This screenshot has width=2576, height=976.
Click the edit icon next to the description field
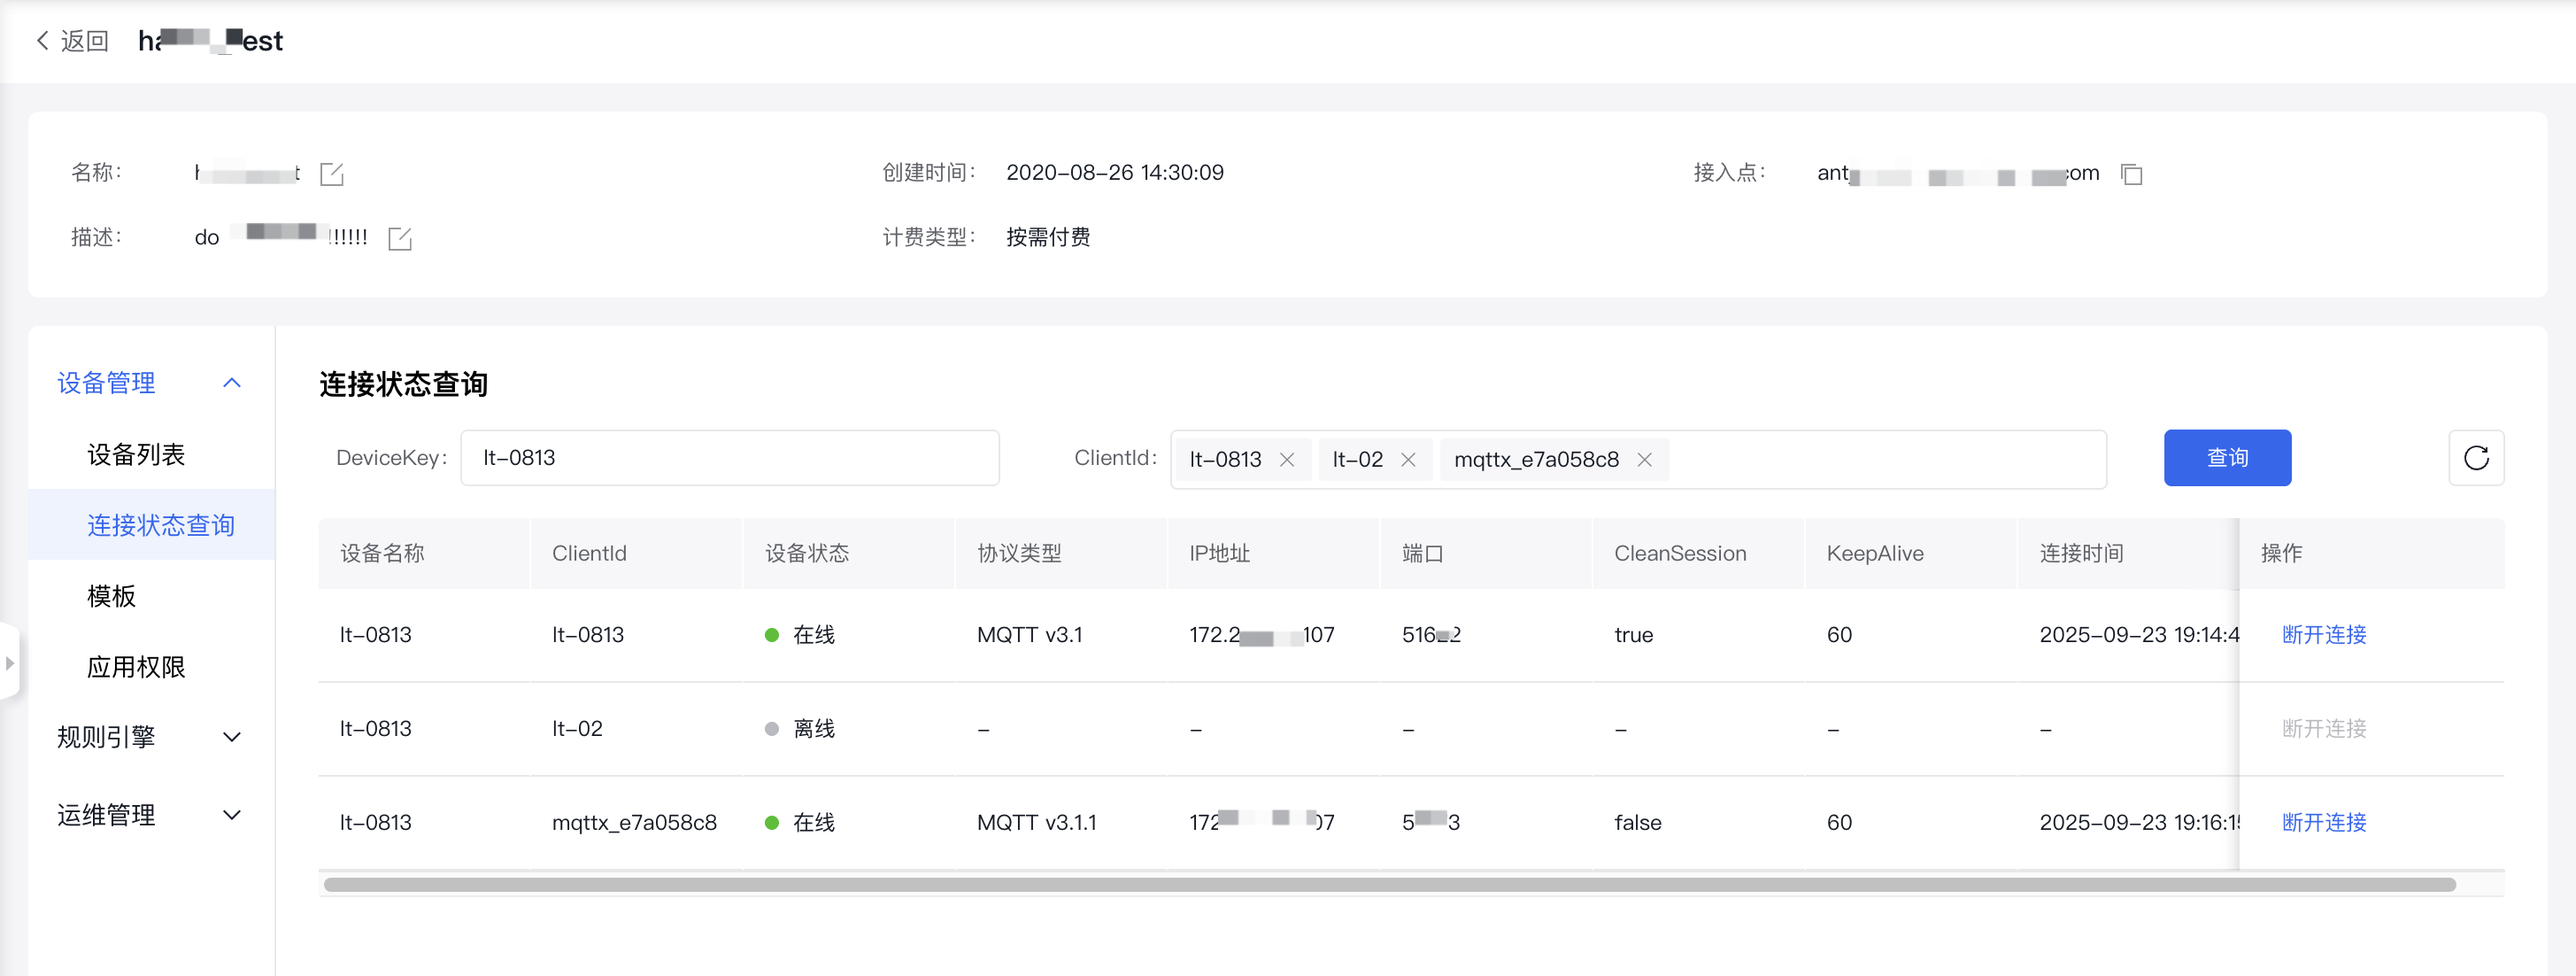pos(399,238)
